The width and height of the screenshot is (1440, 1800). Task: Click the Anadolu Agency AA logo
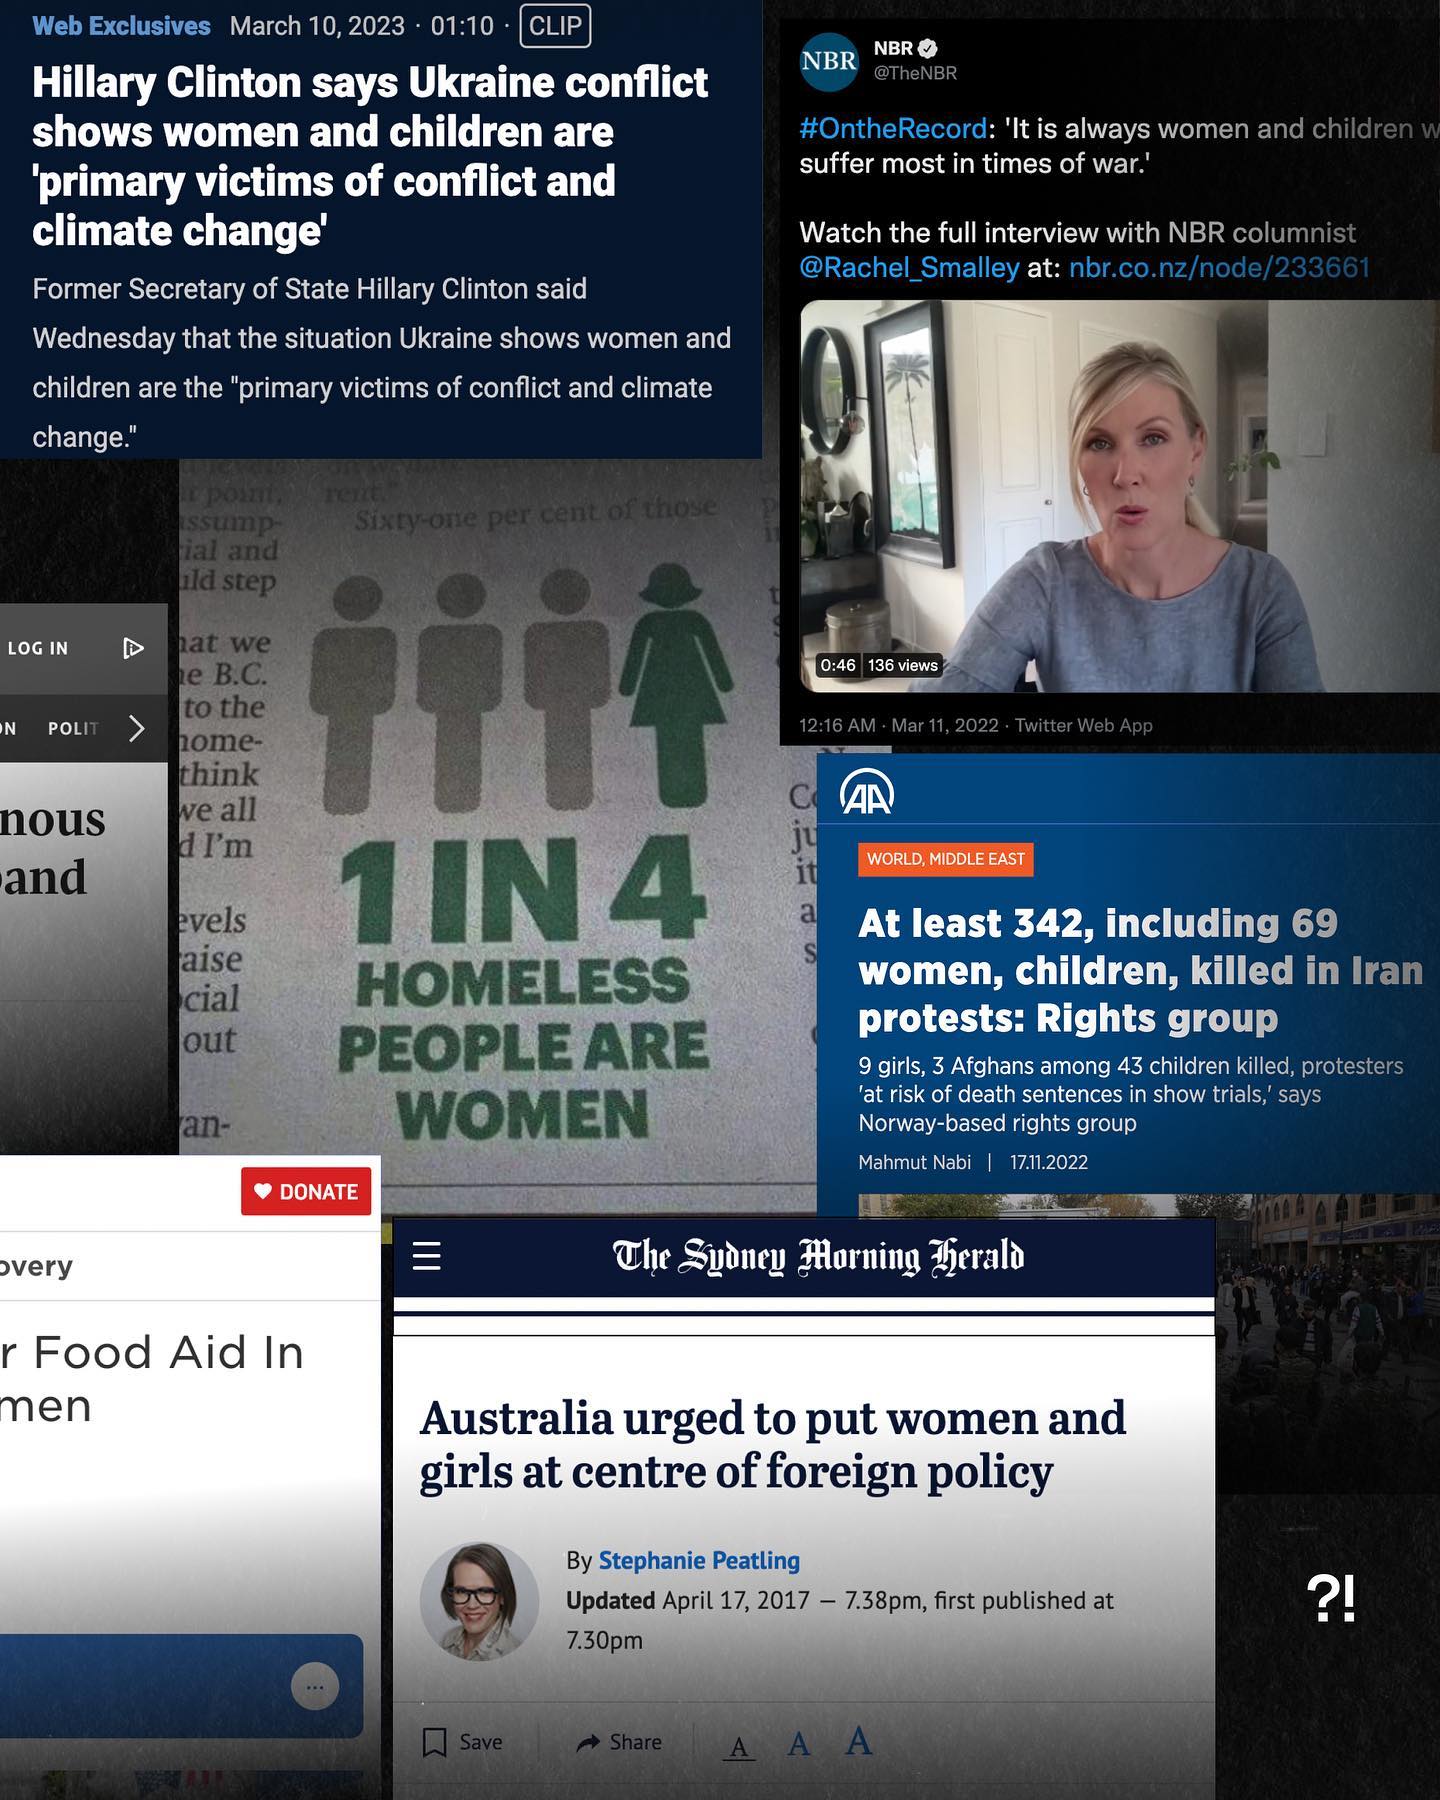point(867,795)
